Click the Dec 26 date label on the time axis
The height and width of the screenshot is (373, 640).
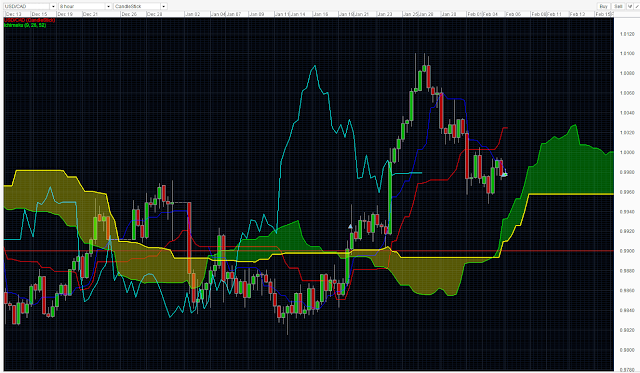click(129, 14)
